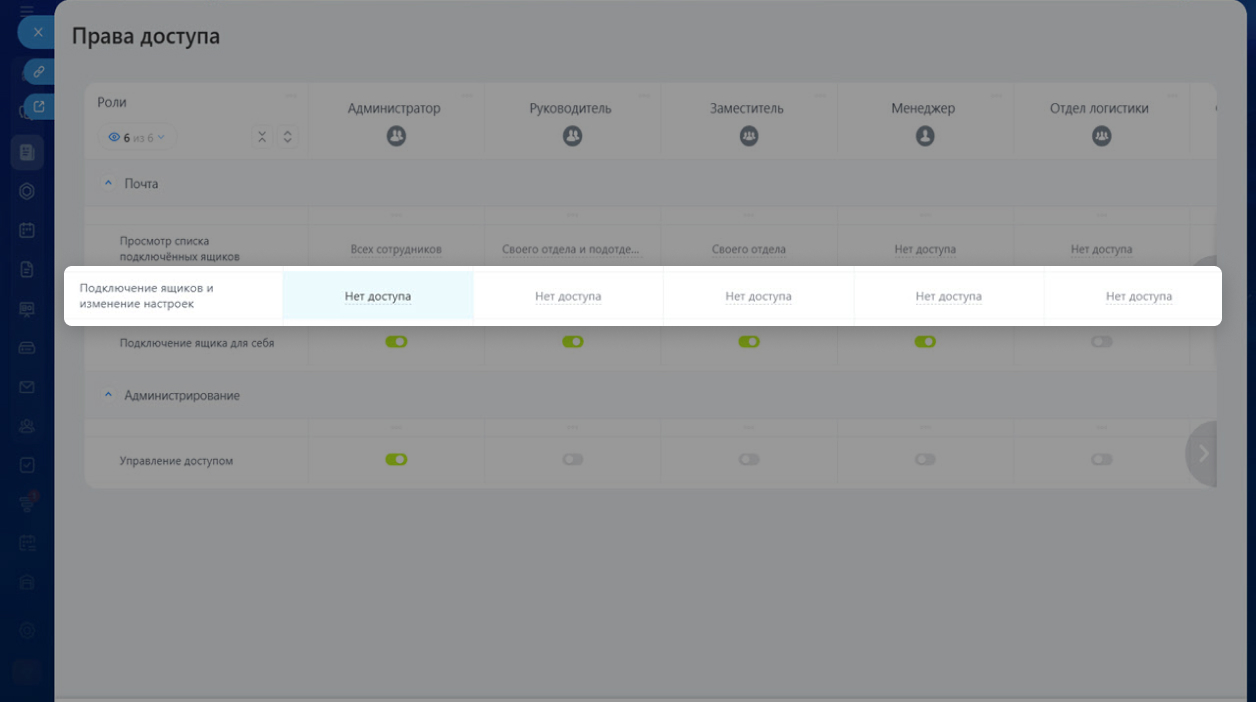Click the 'Подключение ящиков и изменение настроек' label

[146, 295]
